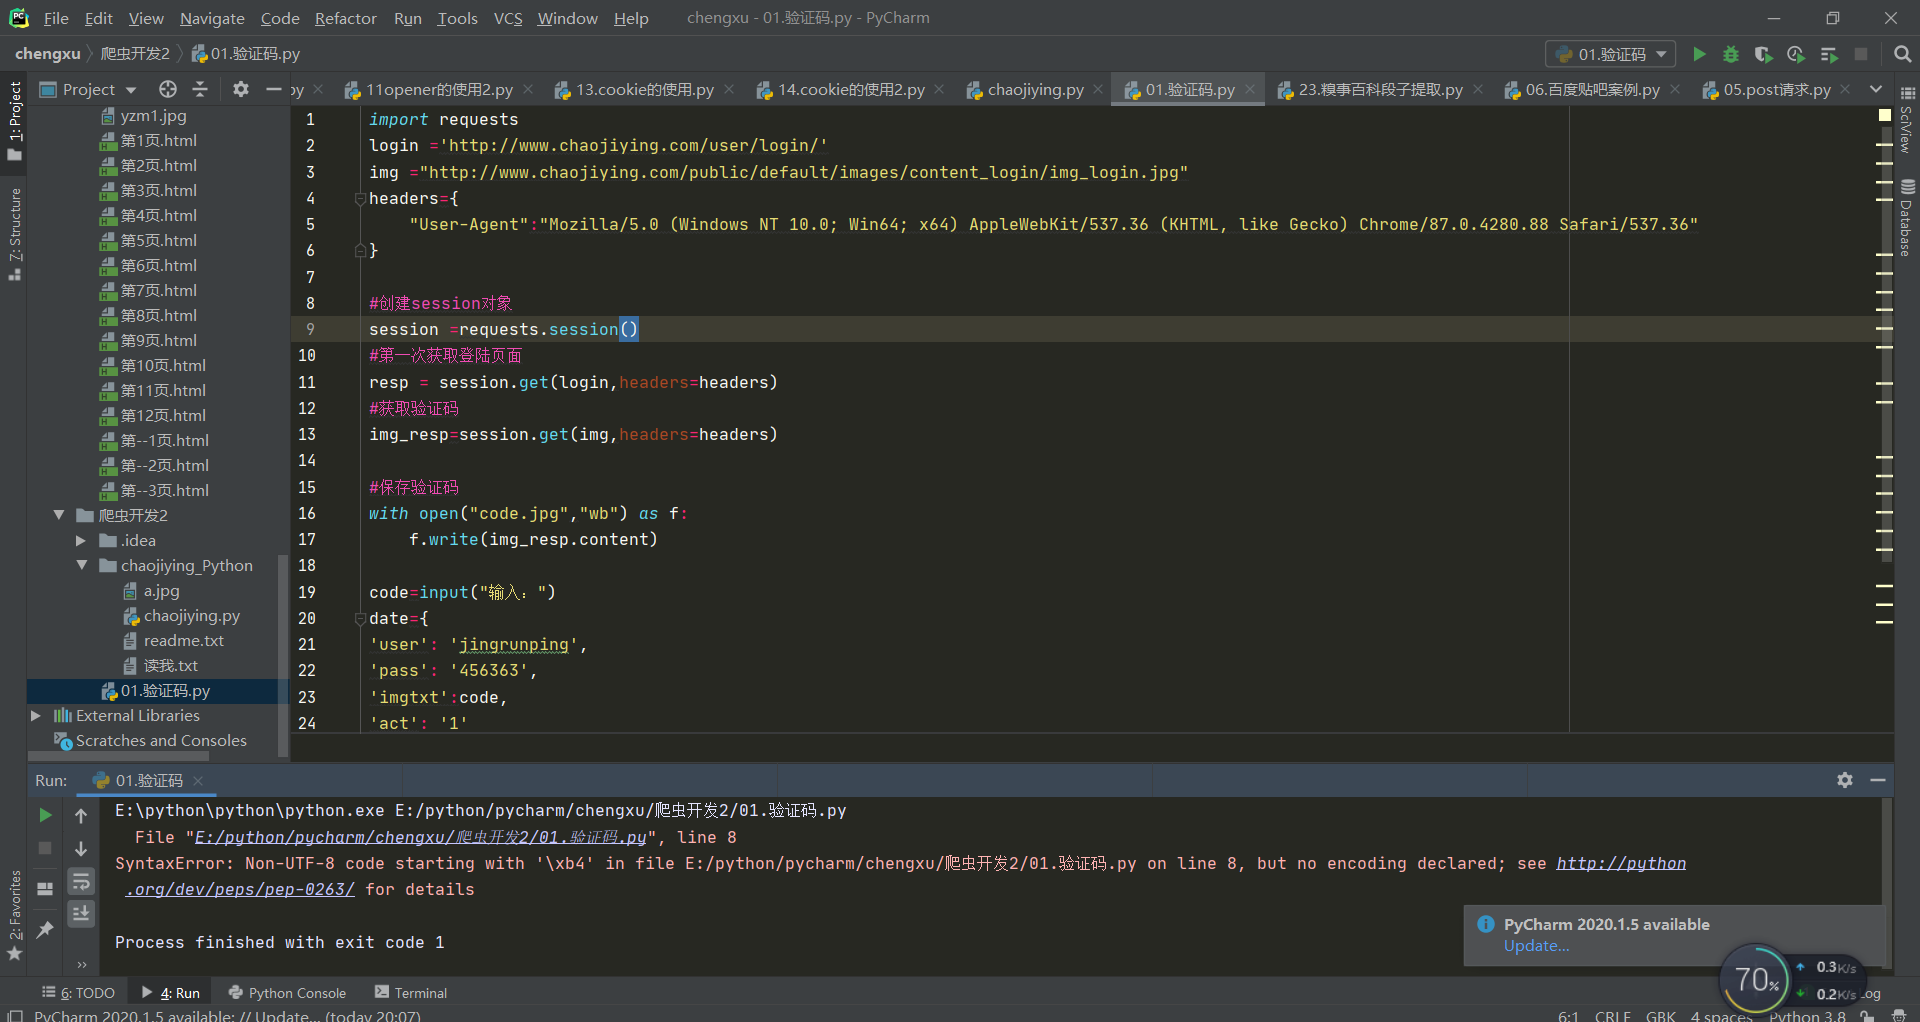Screen dimensions: 1920x1022
Task: Fold the headers dictionary at line 4
Action: coord(360,198)
